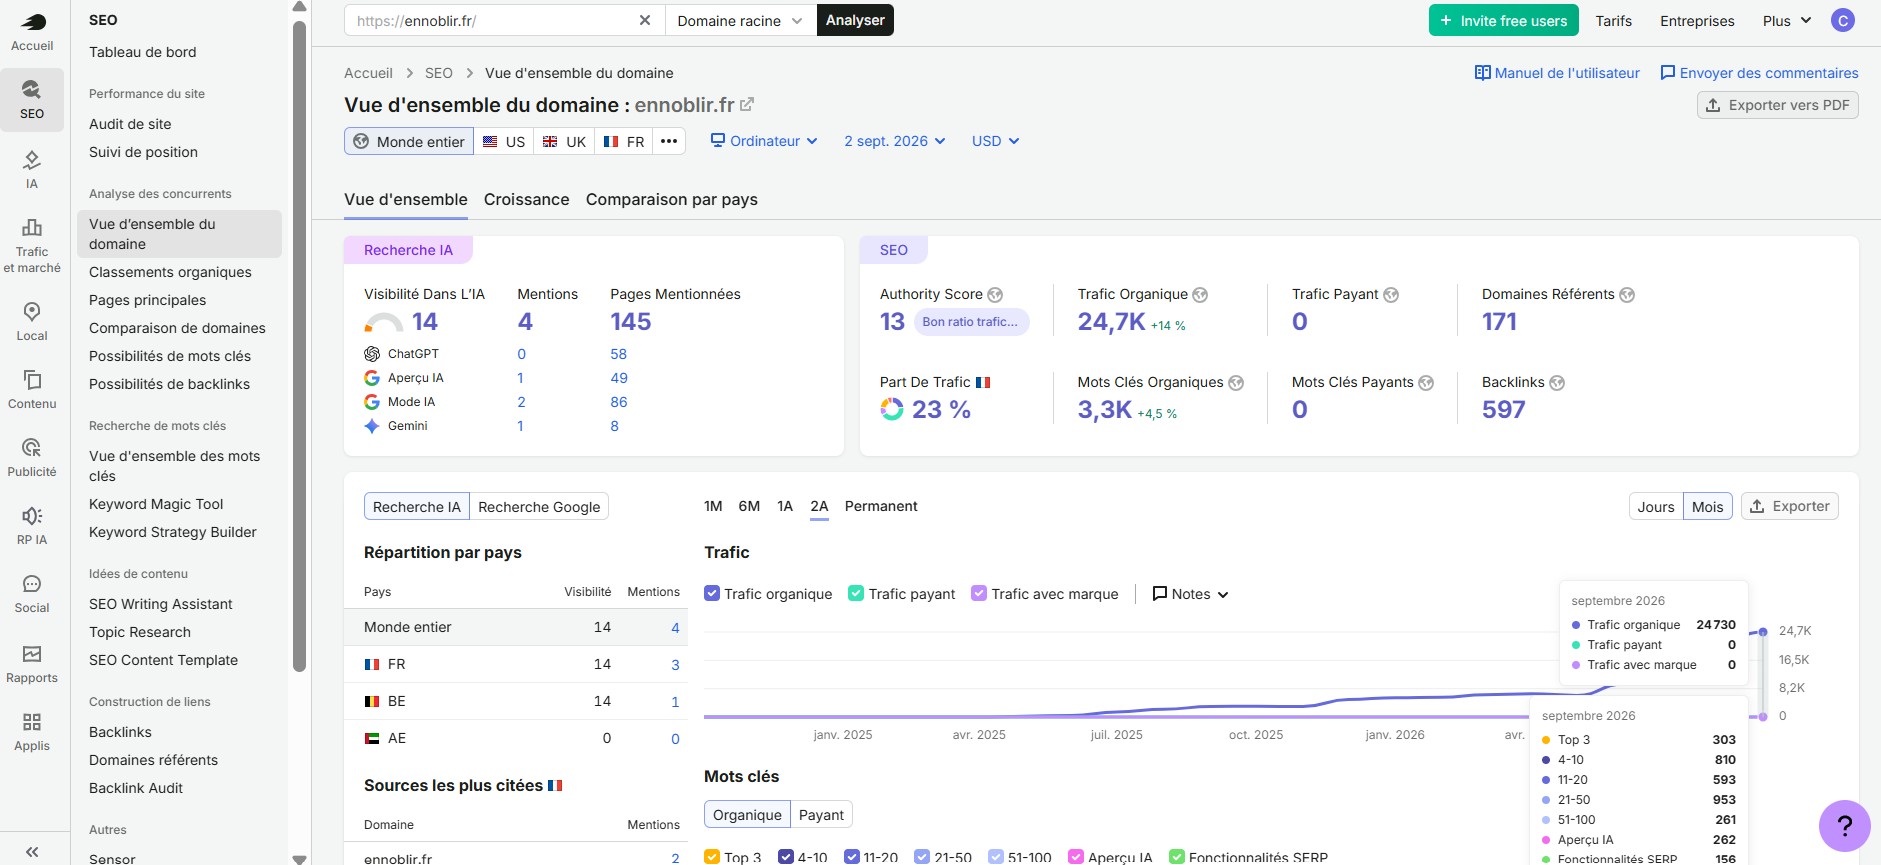Toggle 21-50 keywords checkbox
Image resolution: width=1881 pixels, height=865 pixels.
pyautogui.click(x=922, y=857)
